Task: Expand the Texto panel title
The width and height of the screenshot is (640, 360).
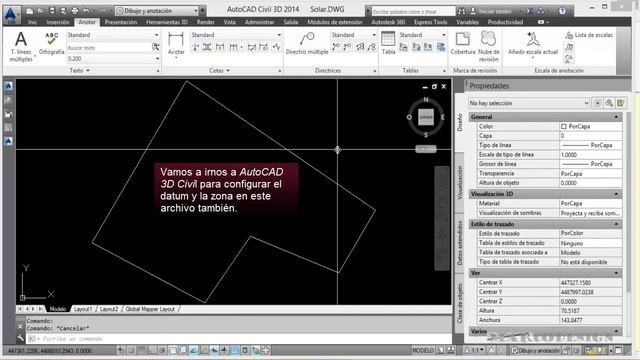Action: pos(79,71)
